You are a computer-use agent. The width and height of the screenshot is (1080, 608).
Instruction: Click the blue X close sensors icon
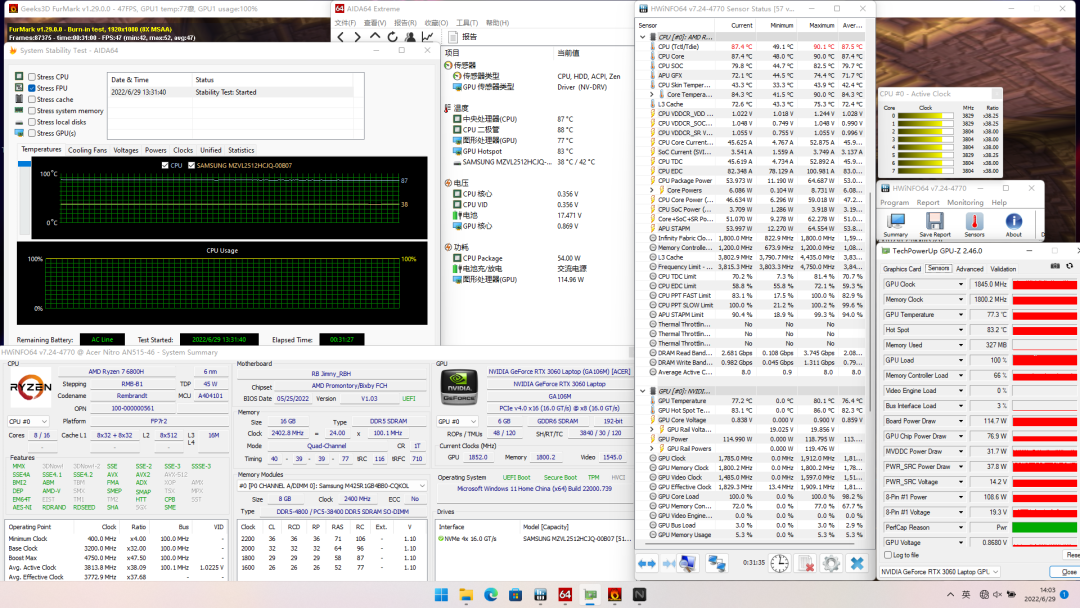coord(856,564)
